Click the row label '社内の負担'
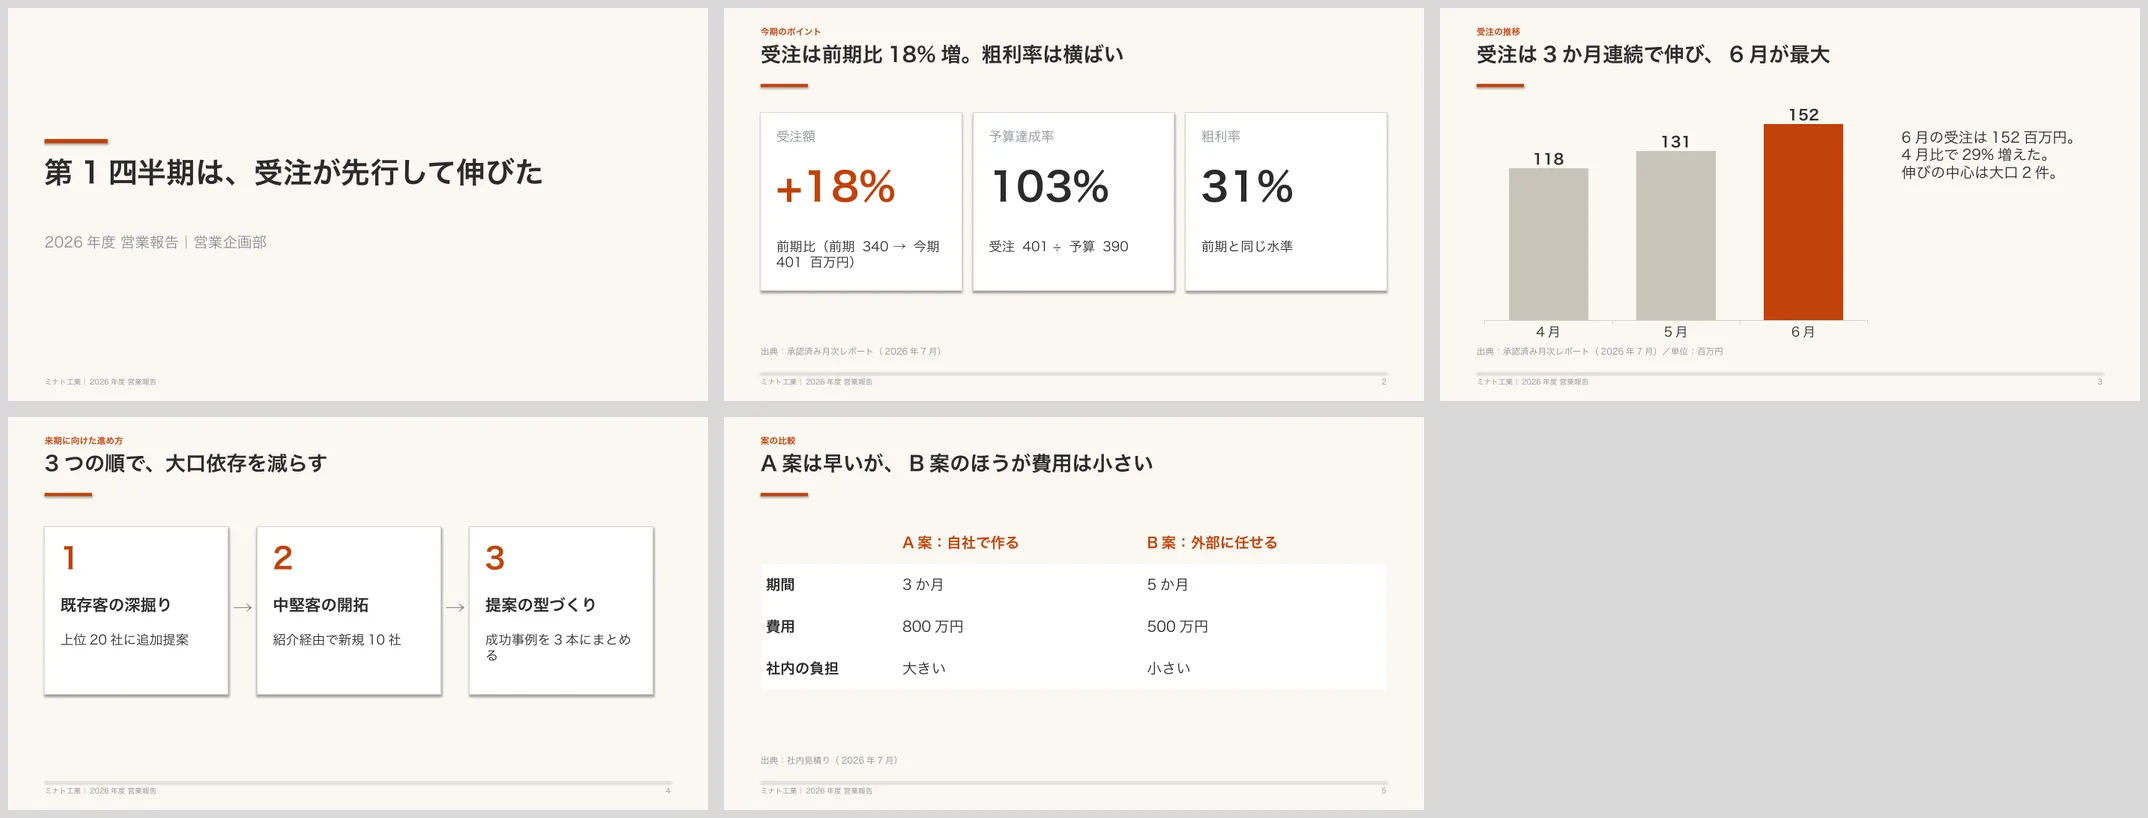The height and width of the screenshot is (818, 2148). (x=802, y=669)
